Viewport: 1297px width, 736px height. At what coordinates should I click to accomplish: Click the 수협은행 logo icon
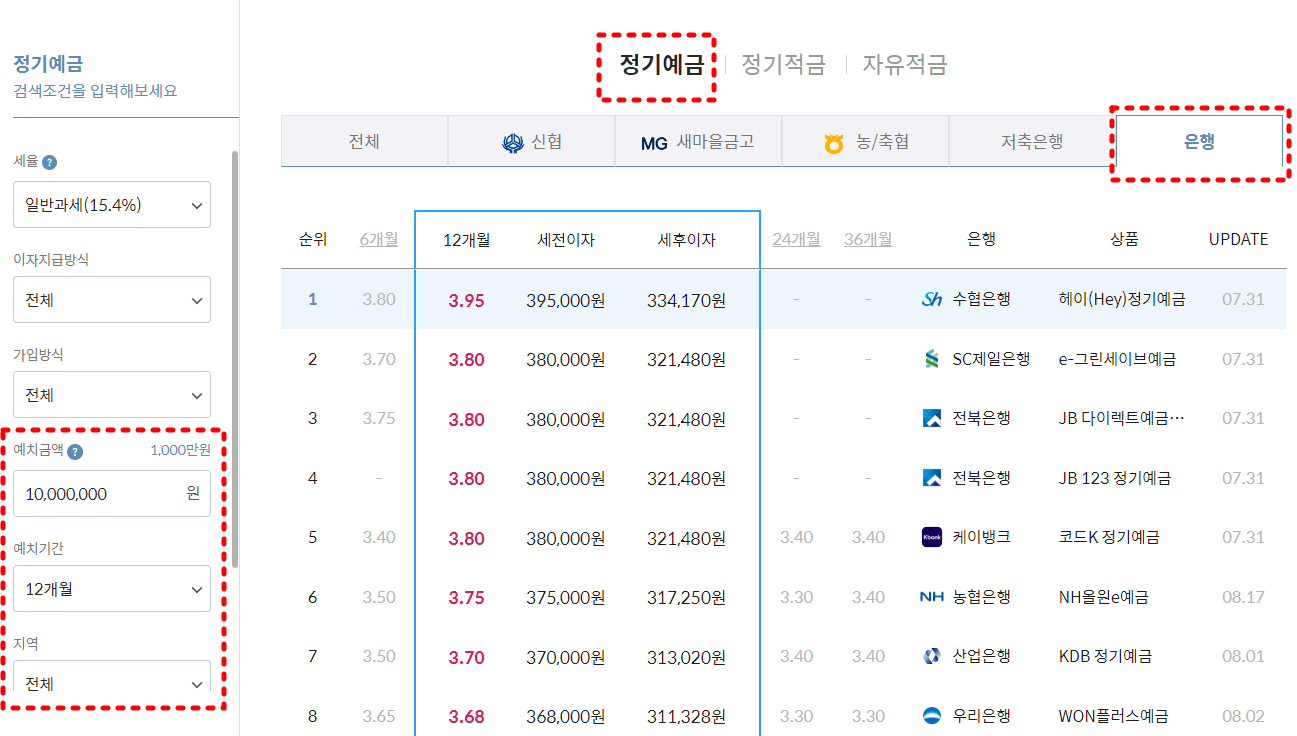932,299
